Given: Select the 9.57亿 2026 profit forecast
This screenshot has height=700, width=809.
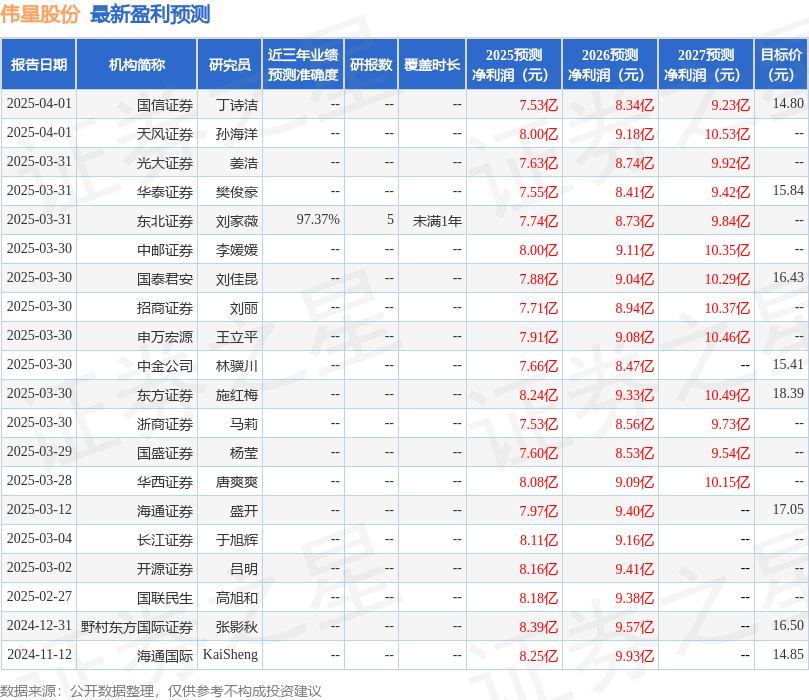Looking at the screenshot, I should coord(635,627).
